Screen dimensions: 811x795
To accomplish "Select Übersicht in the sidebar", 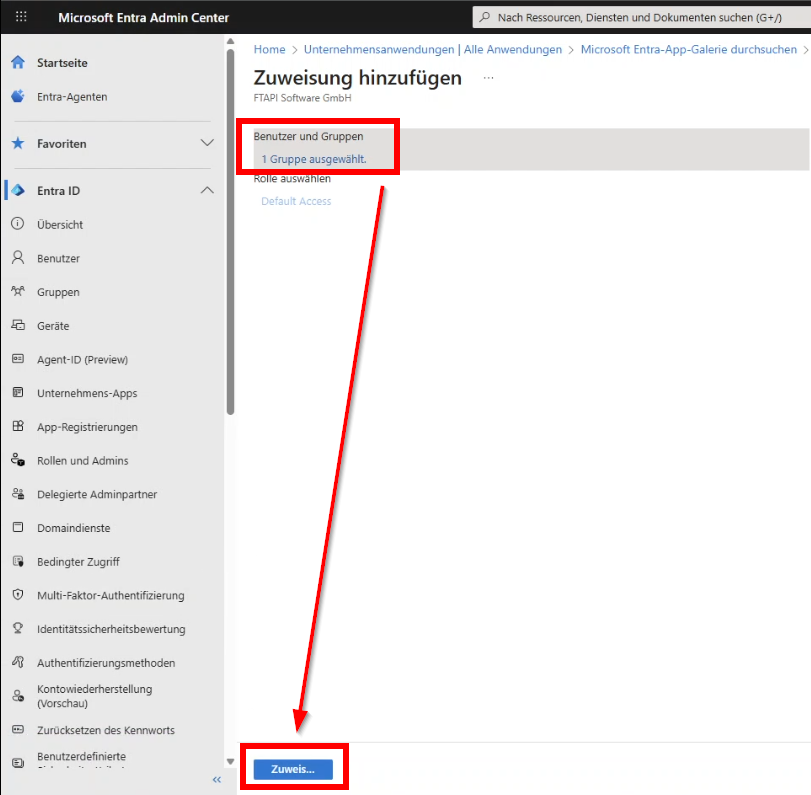I will (x=60, y=224).
